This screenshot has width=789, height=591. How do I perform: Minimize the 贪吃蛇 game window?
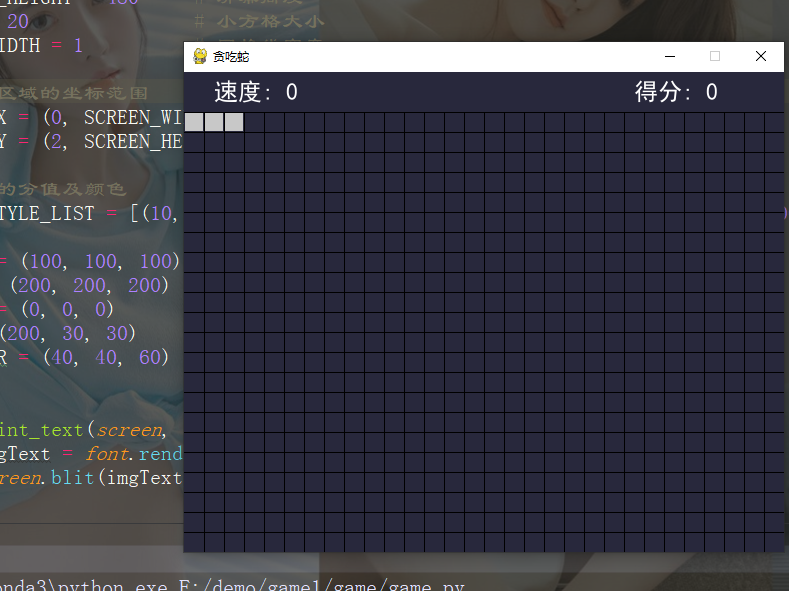tap(670, 56)
